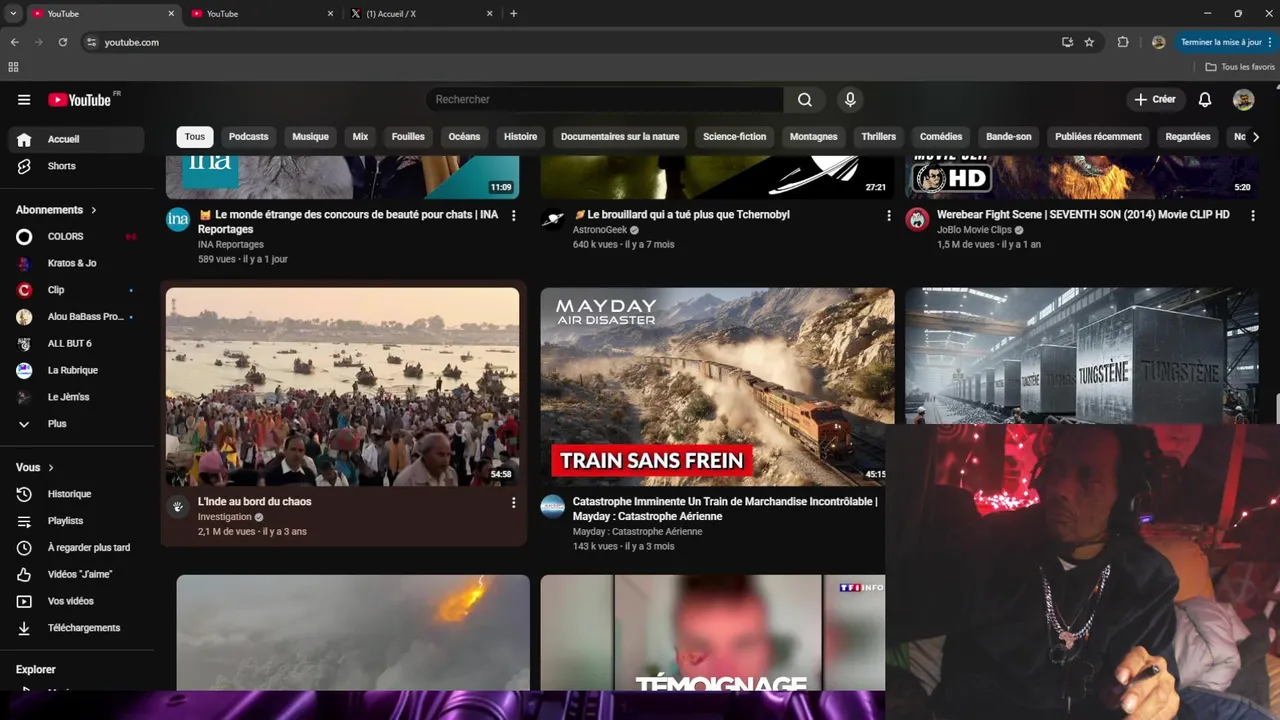Select the Tous filter chip
Image resolution: width=1280 pixels, height=720 pixels.
coord(195,137)
